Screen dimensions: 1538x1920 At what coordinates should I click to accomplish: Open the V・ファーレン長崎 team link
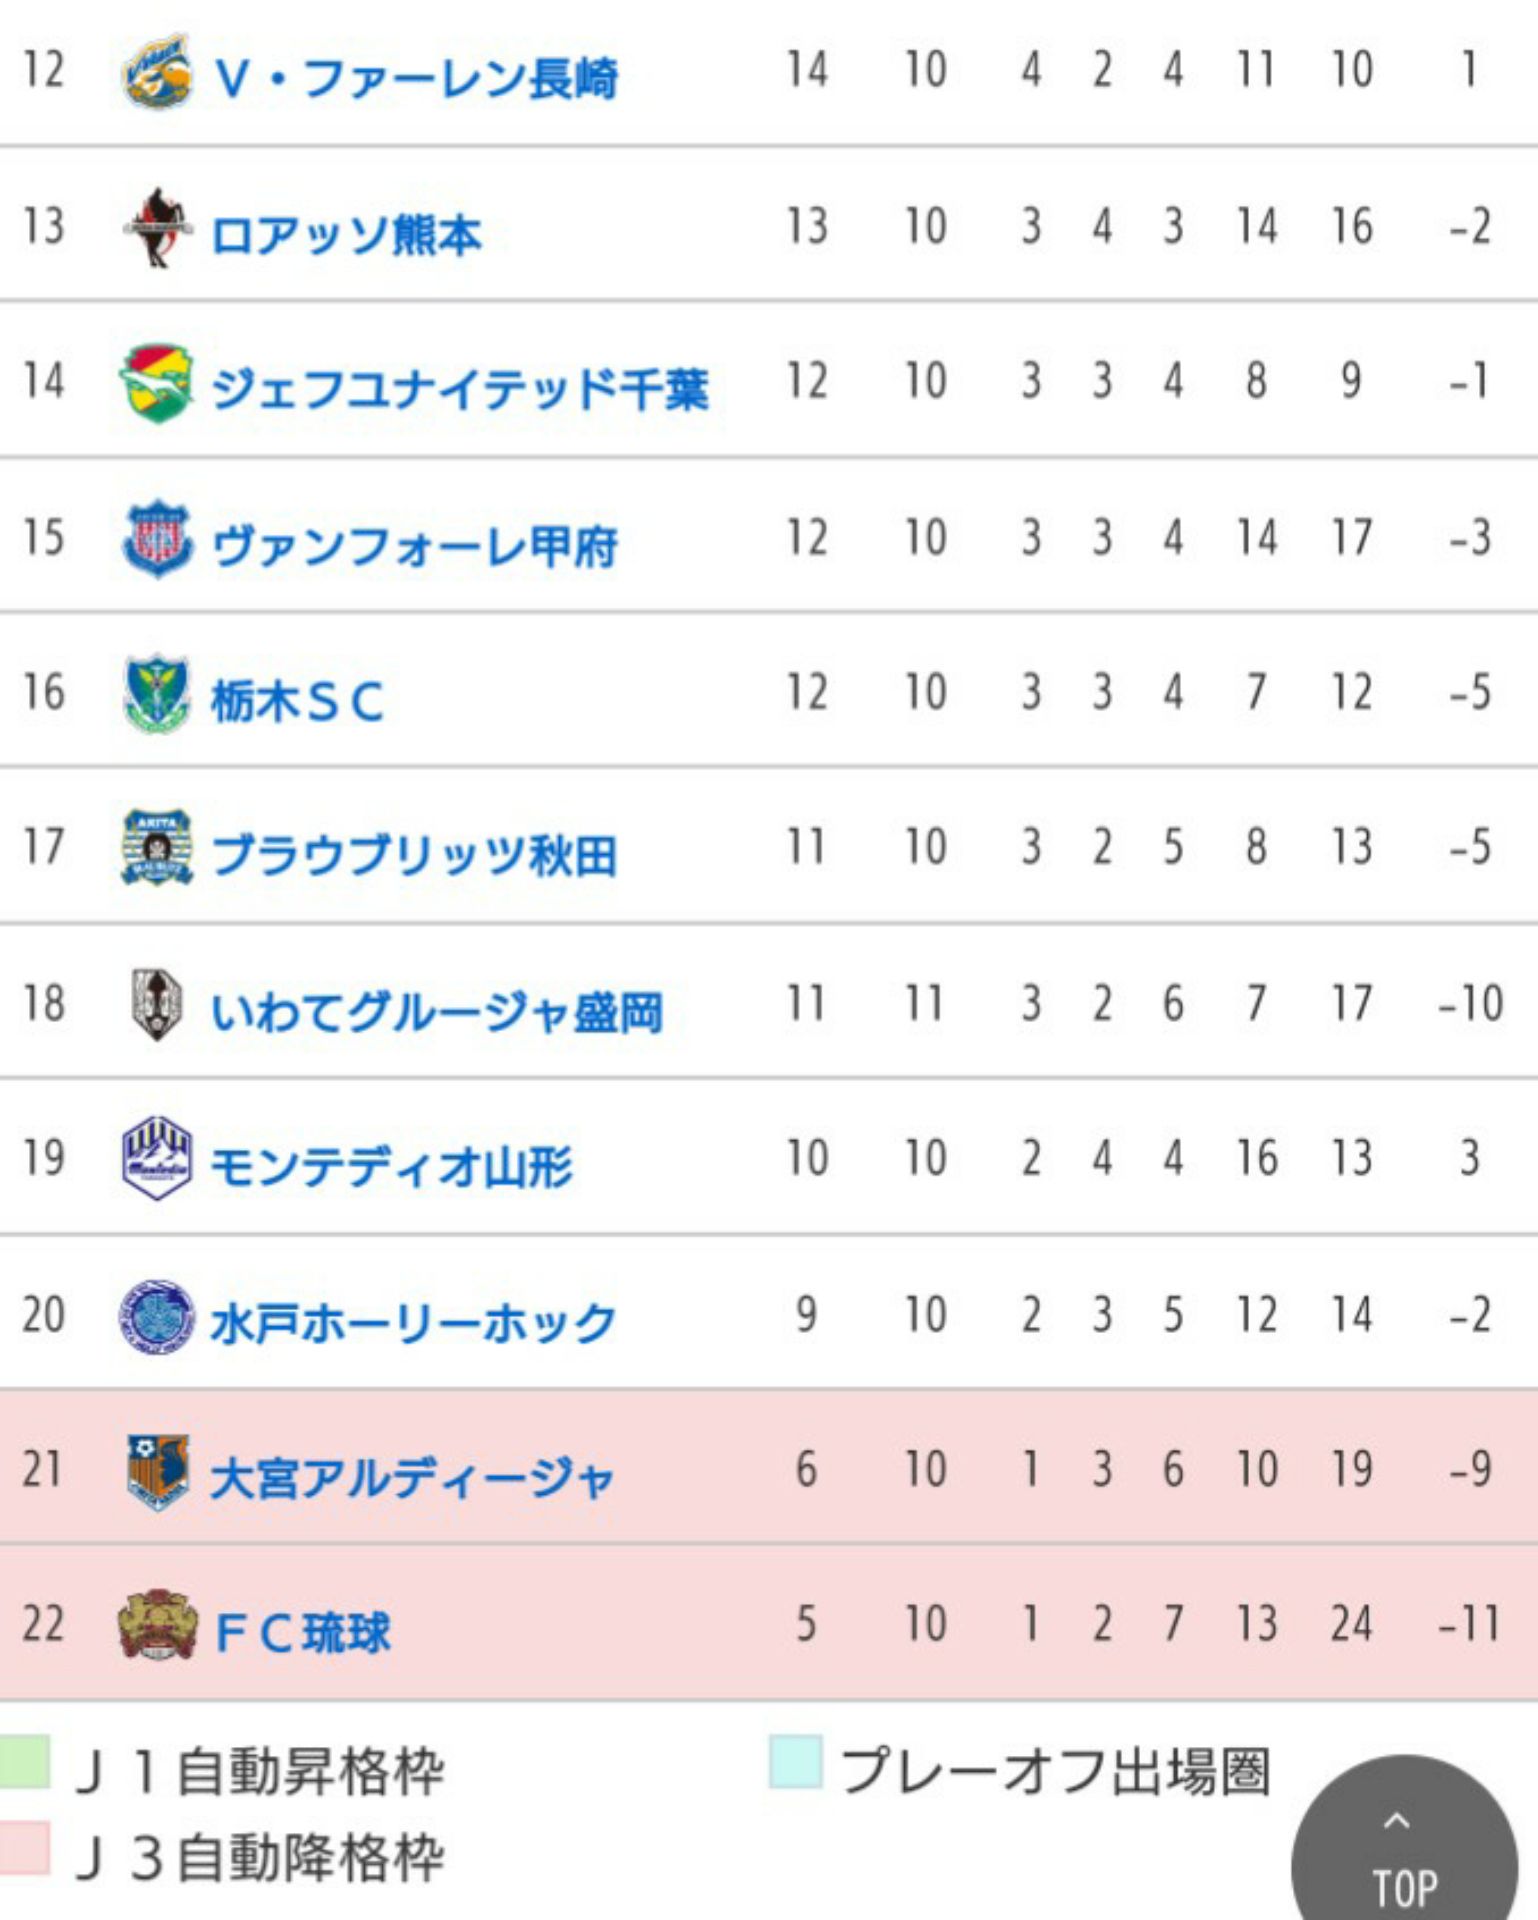tap(416, 78)
